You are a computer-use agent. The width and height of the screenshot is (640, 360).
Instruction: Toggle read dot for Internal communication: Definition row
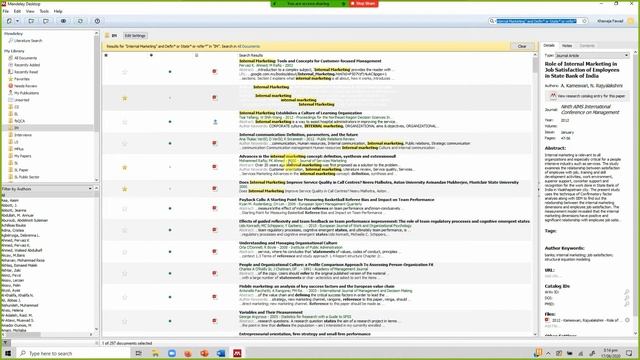(170, 143)
